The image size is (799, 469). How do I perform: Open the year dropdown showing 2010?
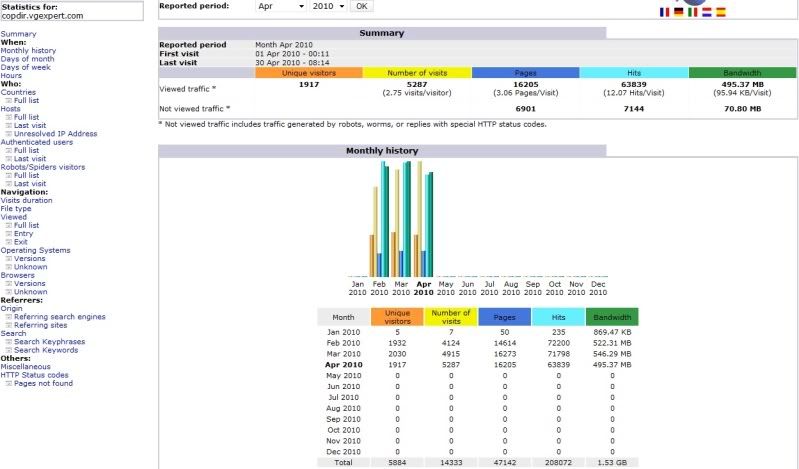click(329, 6)
